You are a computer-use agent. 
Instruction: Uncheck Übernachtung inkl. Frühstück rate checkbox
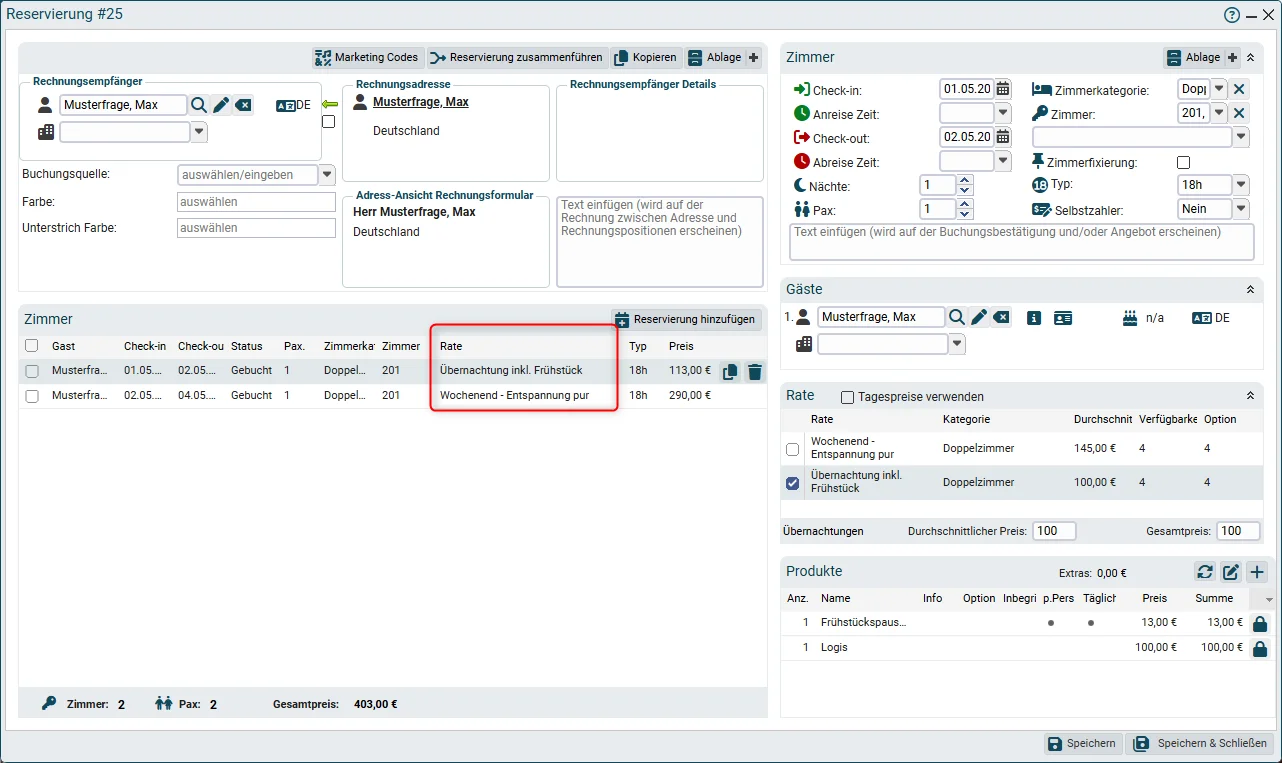[793, 483]
